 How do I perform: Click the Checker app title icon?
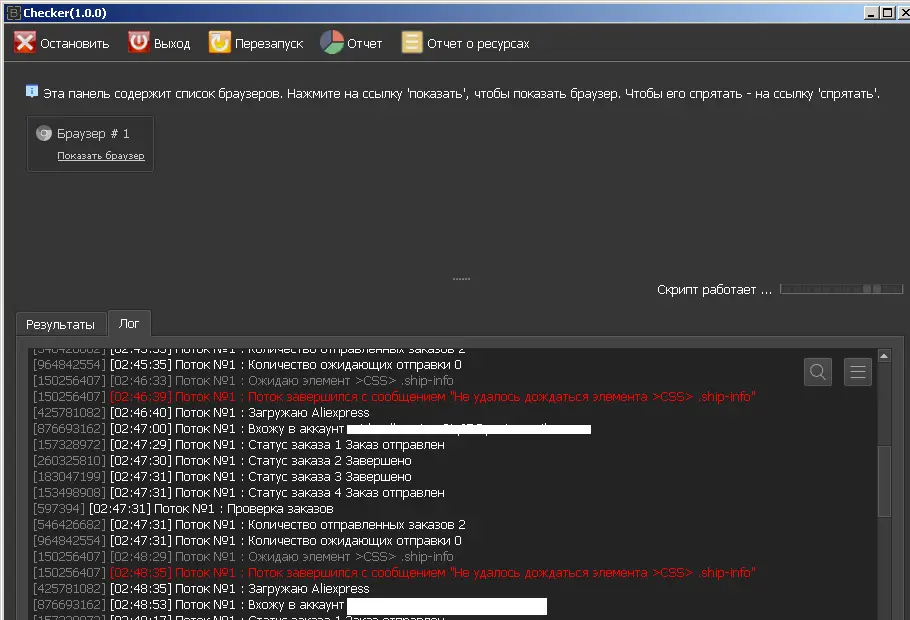point(13,13)
